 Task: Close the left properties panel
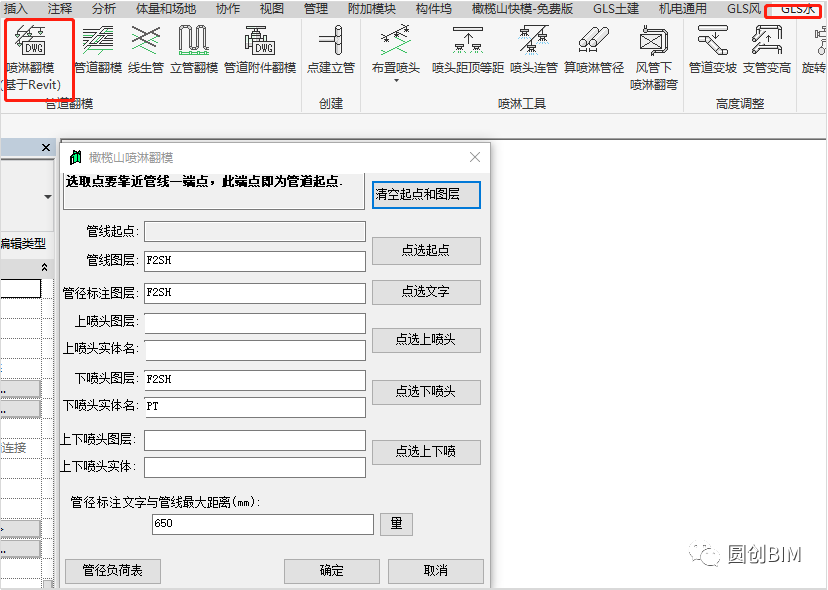pos(46,147)
